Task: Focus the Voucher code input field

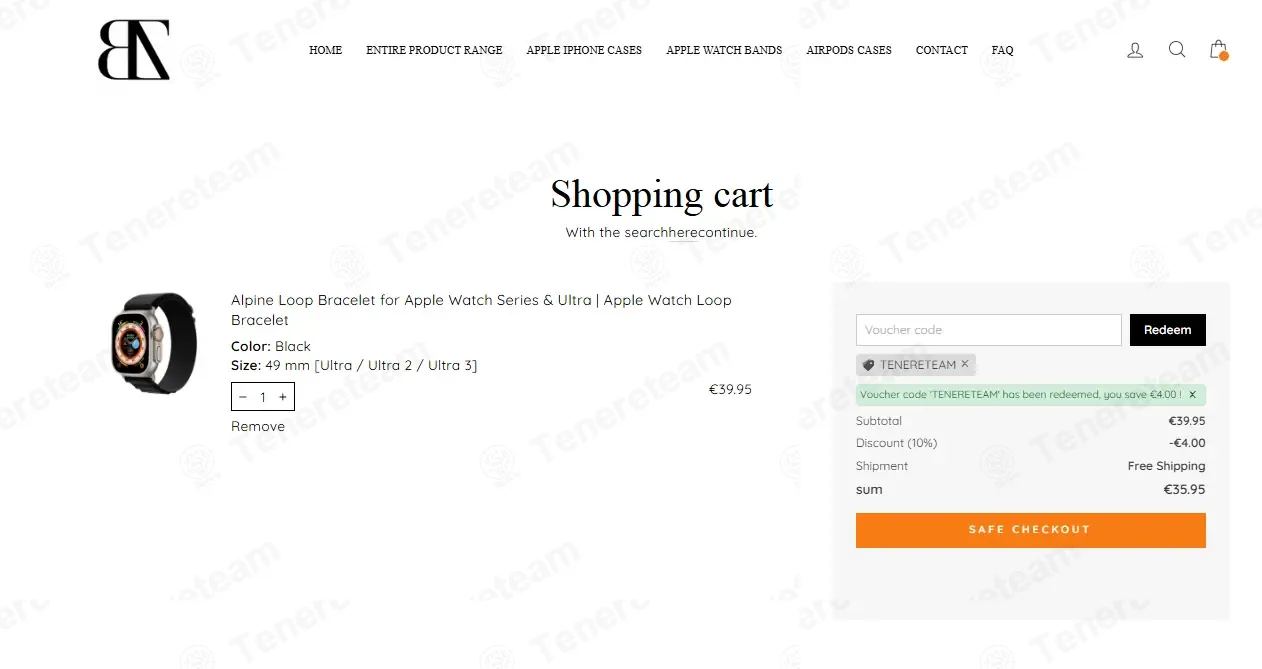Action: click(x=988, y=330)
